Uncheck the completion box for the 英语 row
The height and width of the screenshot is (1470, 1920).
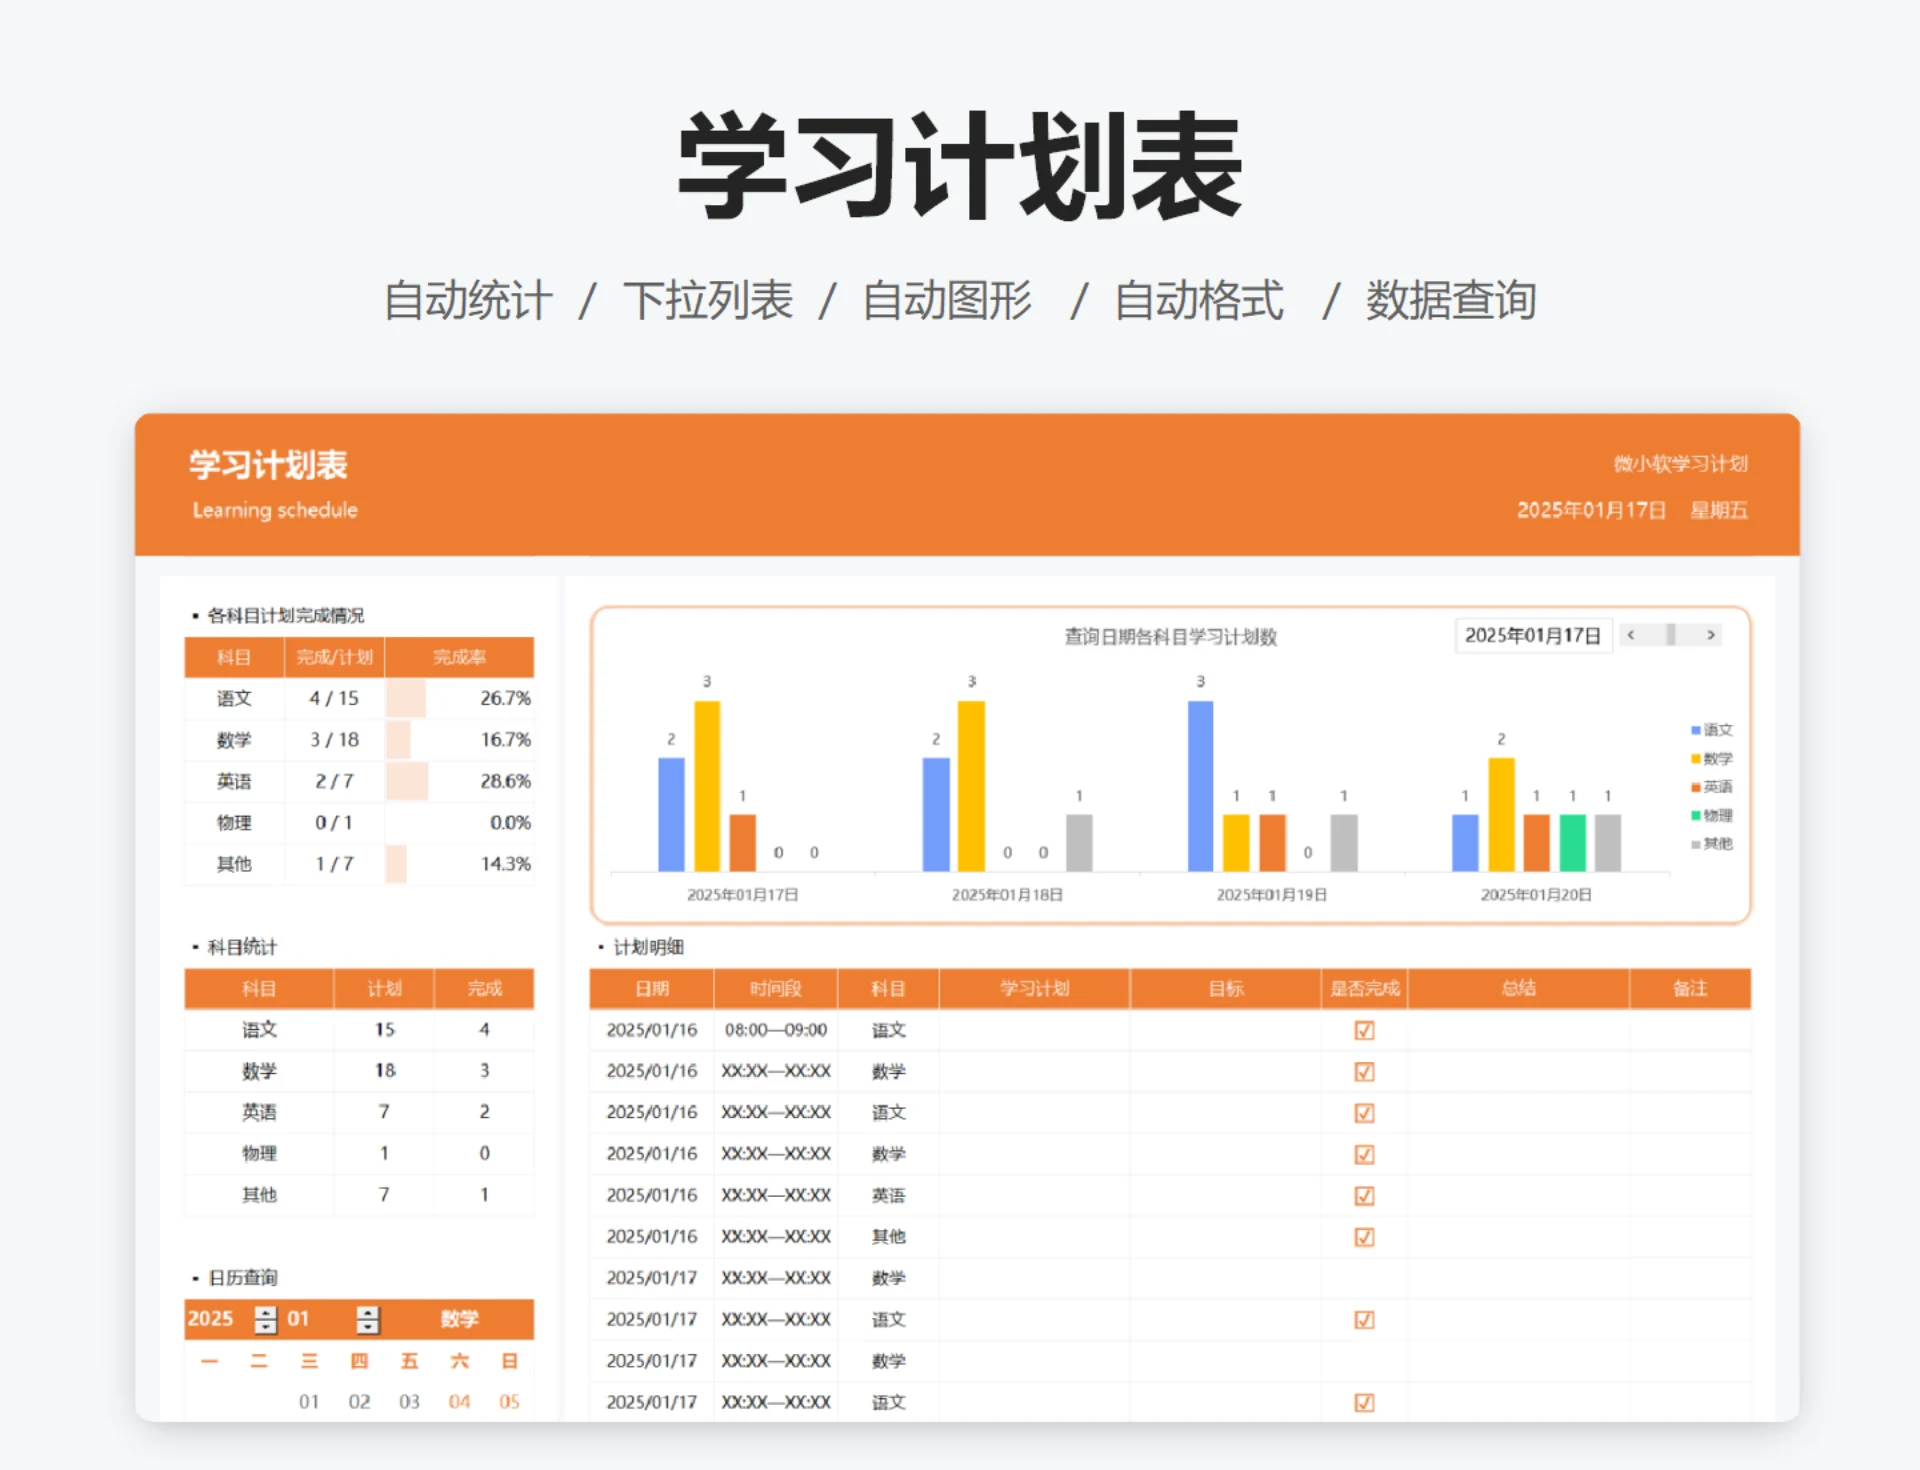pyautogui.click(x=1364, y=1194)
